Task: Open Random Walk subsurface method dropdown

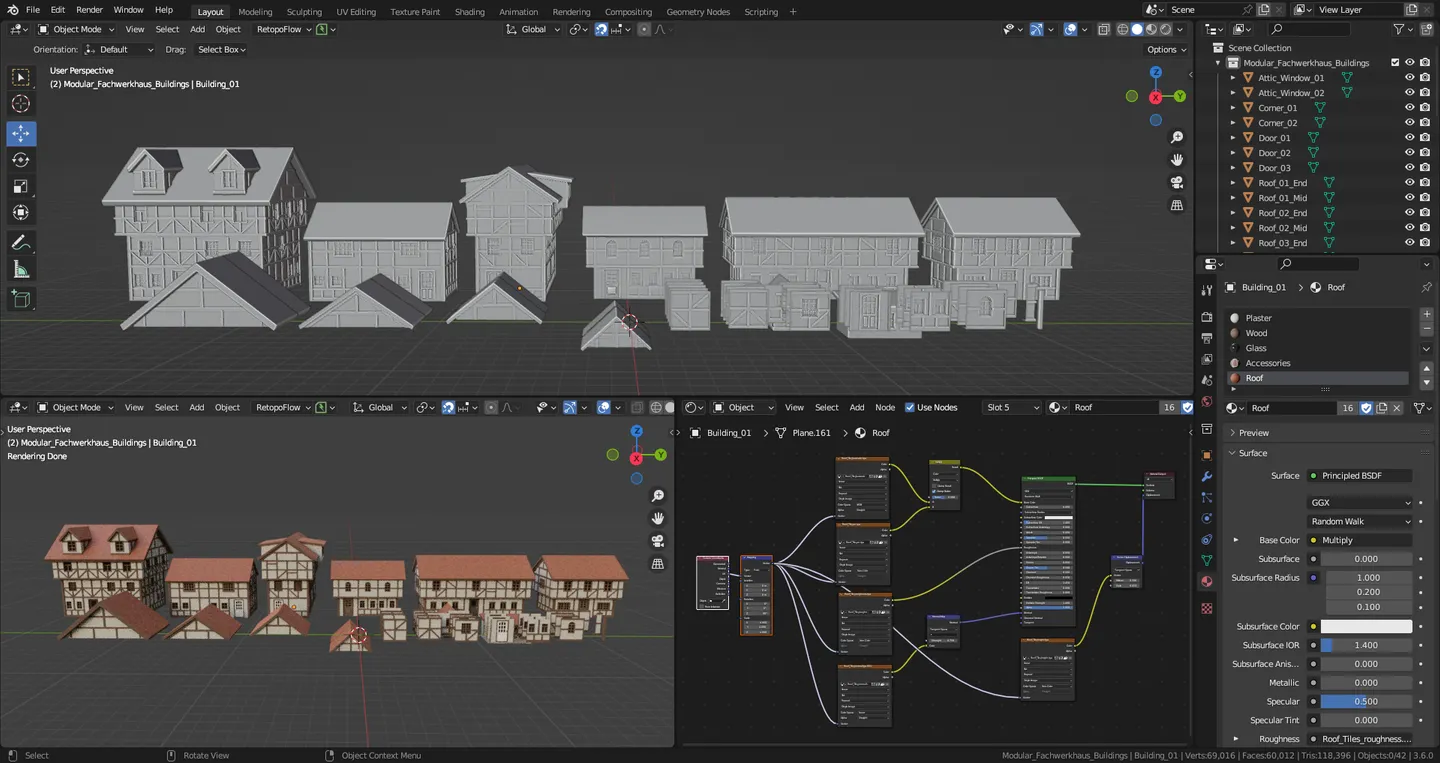Action: [1360, 521]
